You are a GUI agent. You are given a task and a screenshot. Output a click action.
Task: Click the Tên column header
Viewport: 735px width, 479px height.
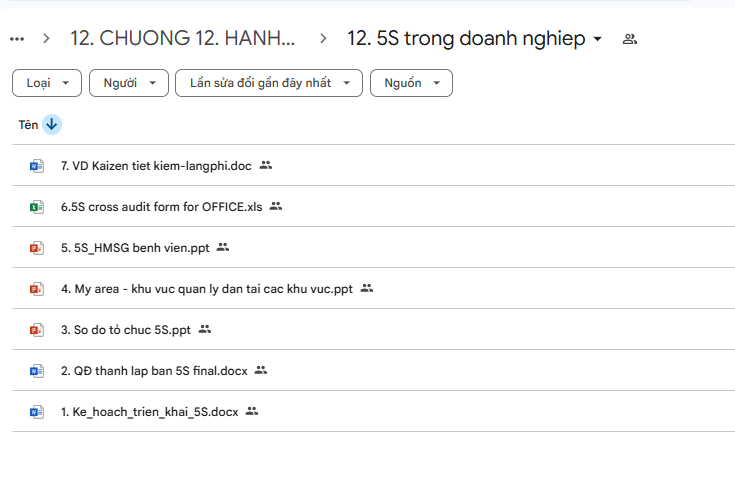point(28,125)
